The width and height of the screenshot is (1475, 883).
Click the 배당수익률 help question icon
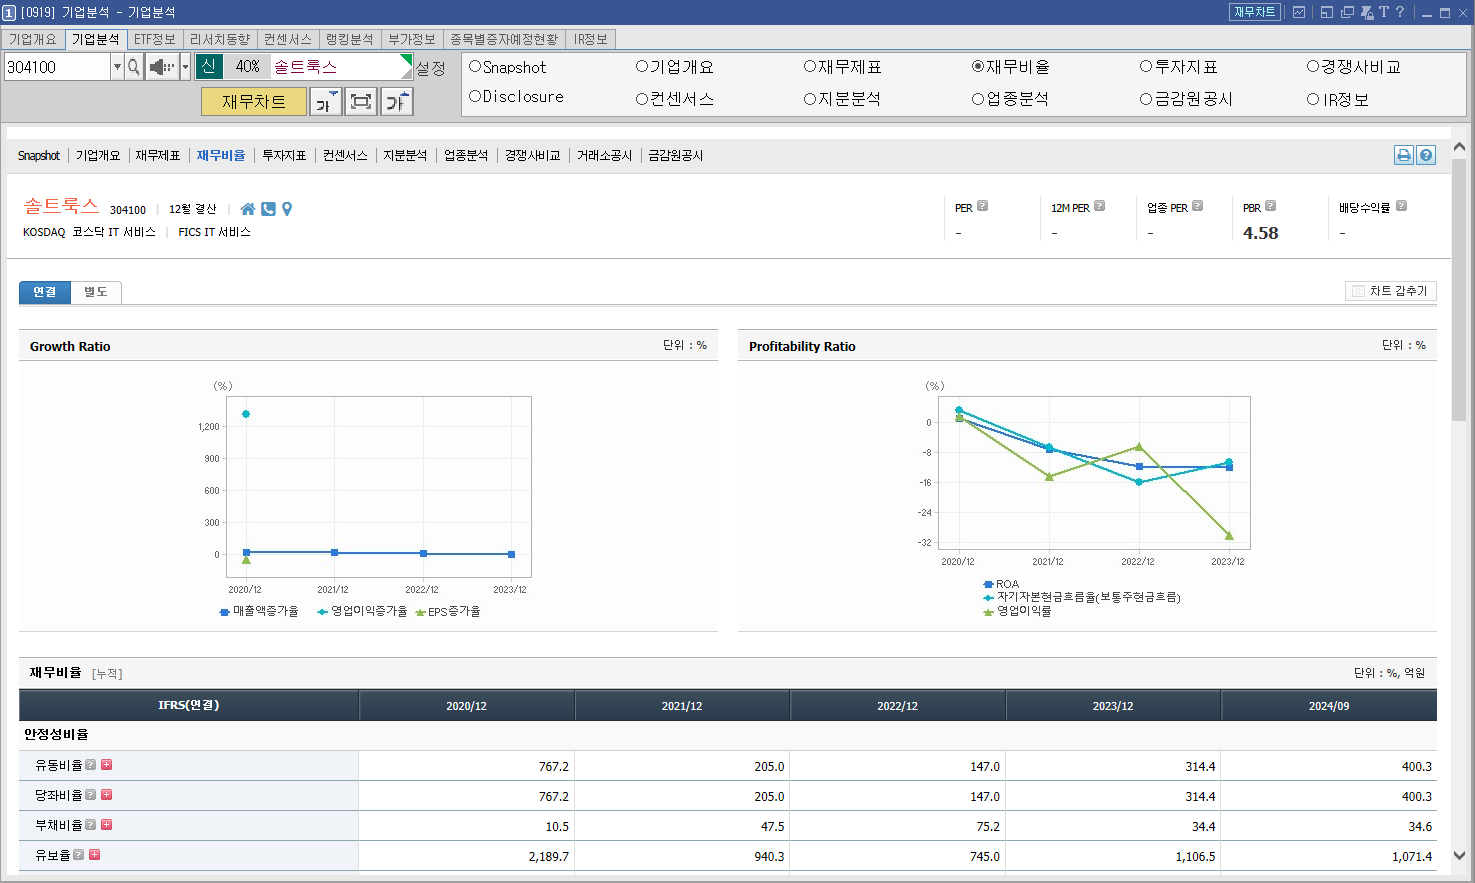tap(1401, 206)
